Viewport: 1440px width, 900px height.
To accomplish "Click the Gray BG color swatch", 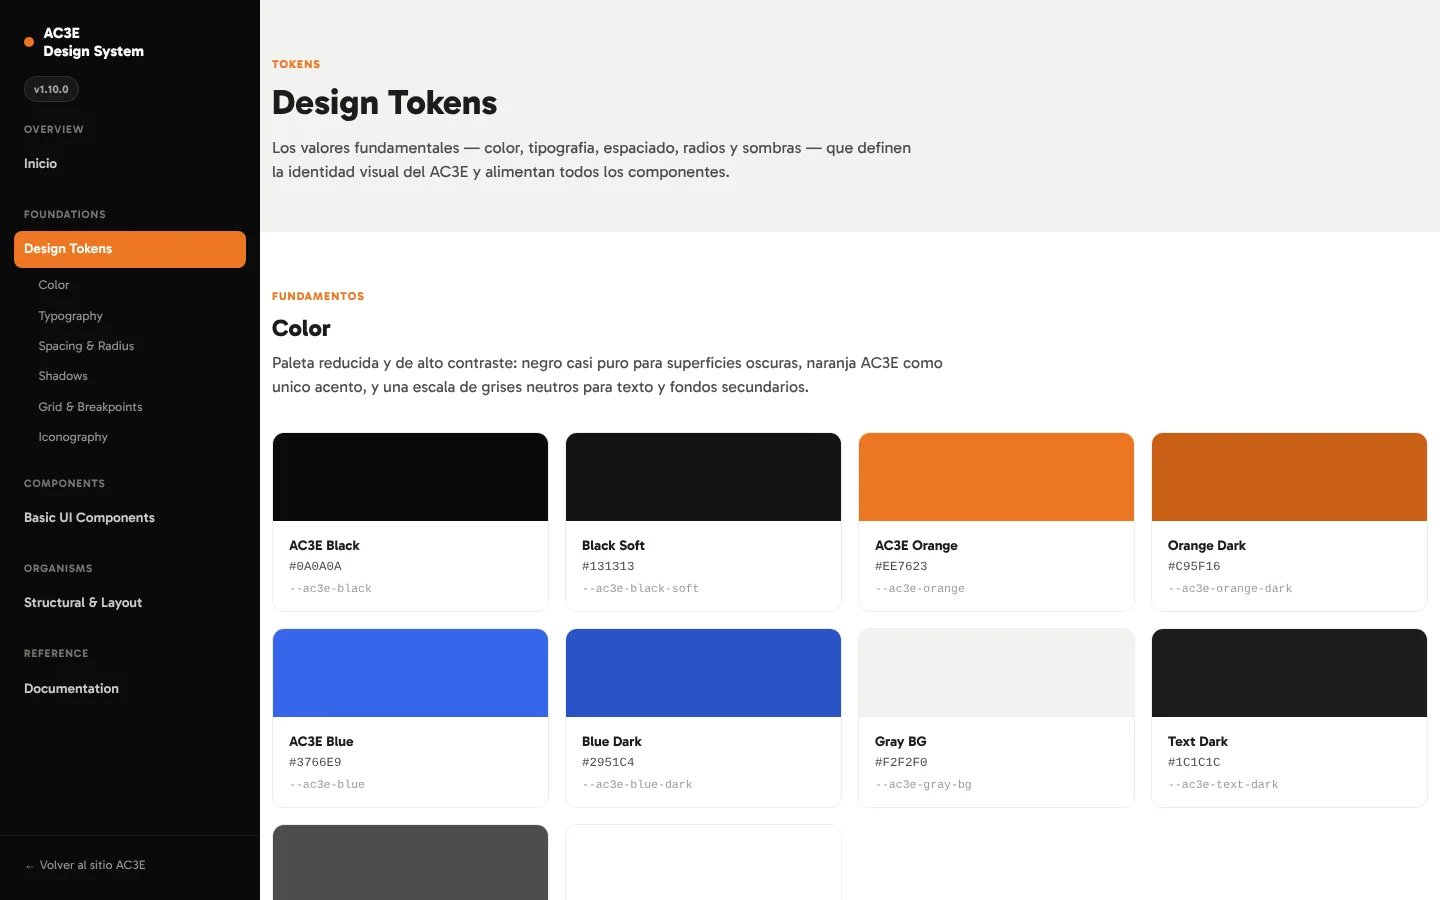I will [996, 673].
